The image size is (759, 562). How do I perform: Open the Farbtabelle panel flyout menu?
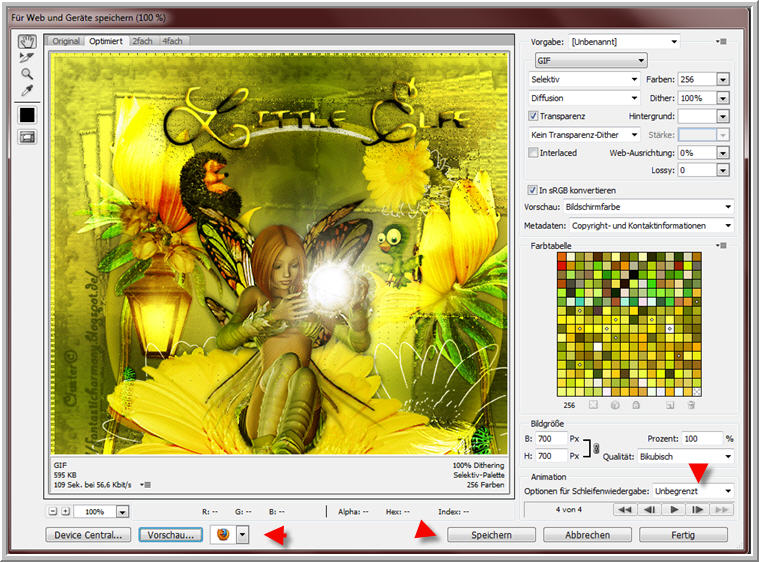(x=721, y=245)
